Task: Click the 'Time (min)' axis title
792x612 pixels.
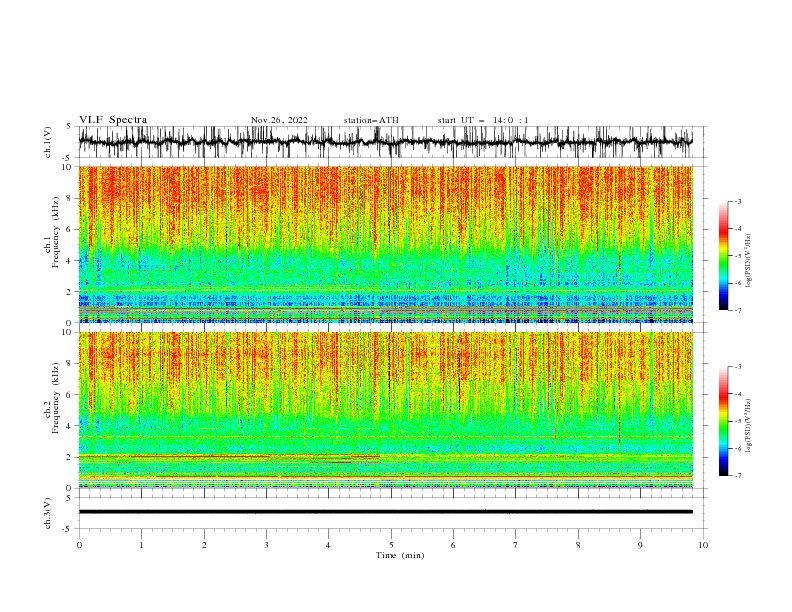Action: pyautogui.click(x=400, y=555)
